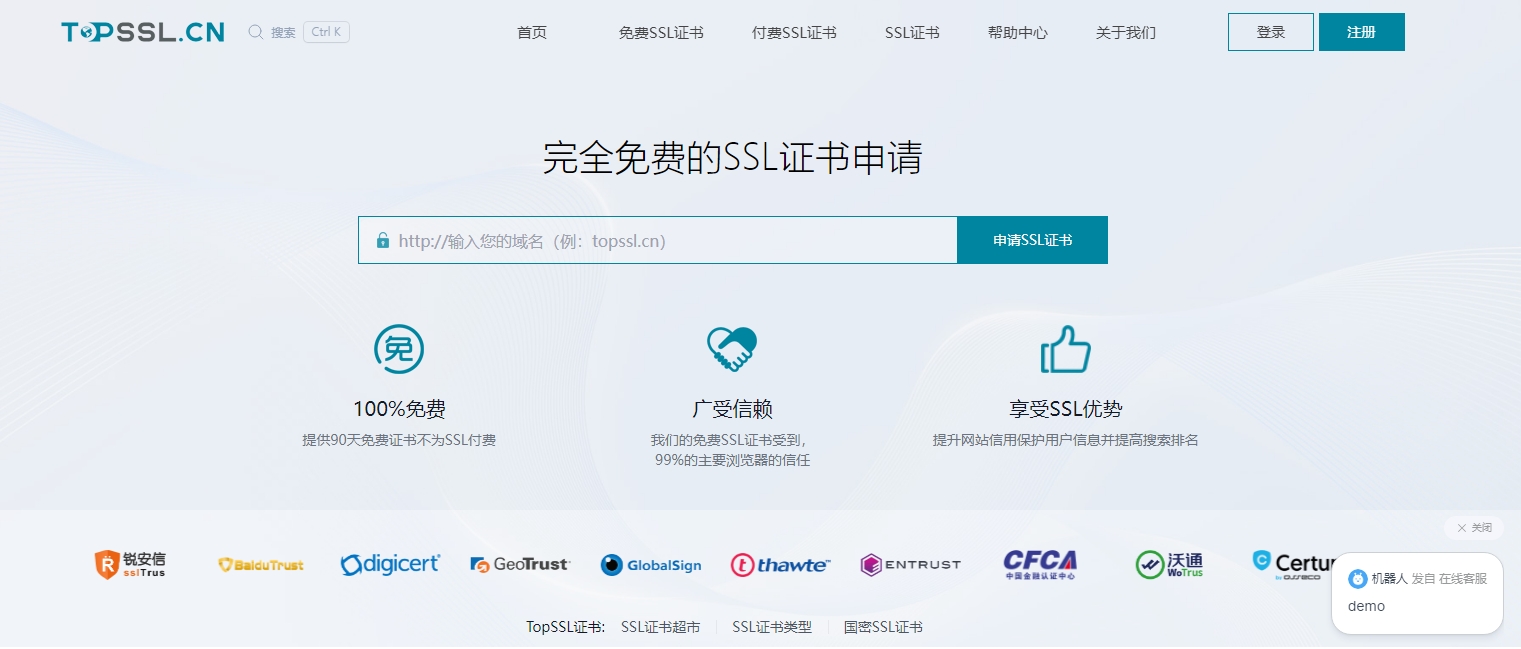Image resolution: width=1521 pixels, height=649 pixels.
Task: Click the 沃通 WoTrus partner logo
Action: click(1169, 564)
